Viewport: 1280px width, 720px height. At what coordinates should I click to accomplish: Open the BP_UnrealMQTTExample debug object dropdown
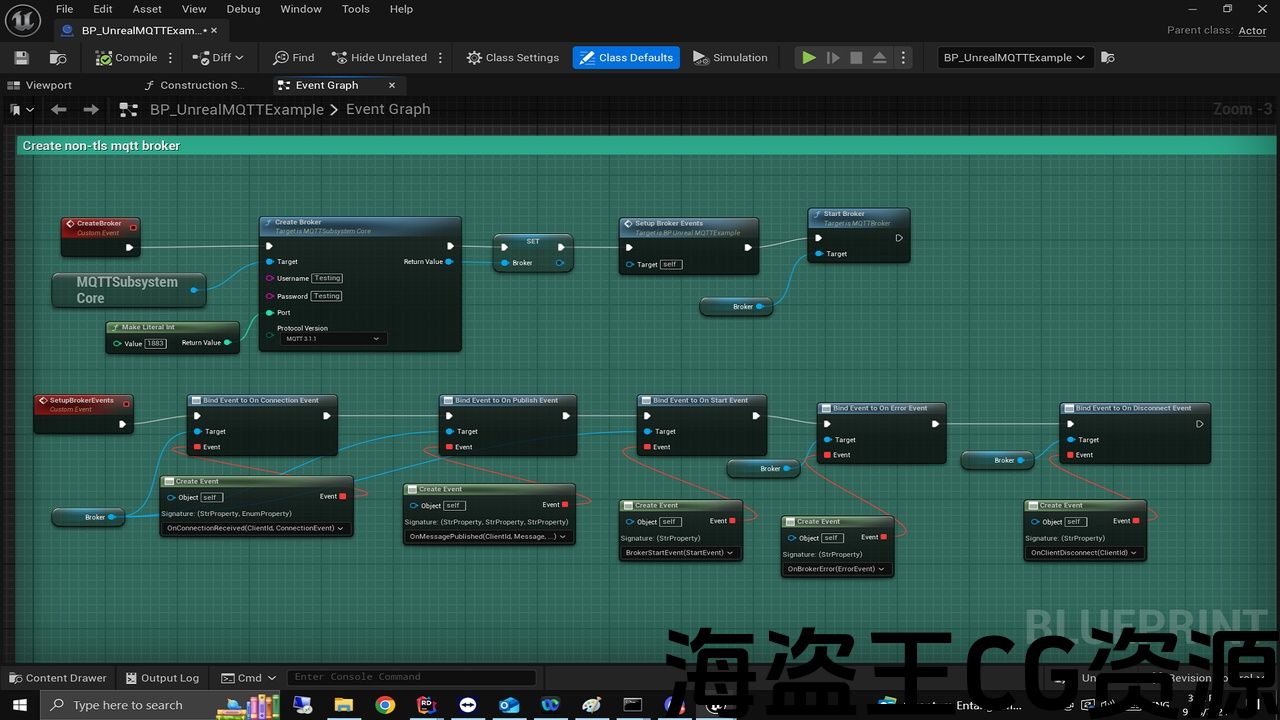click(1014, 58)
